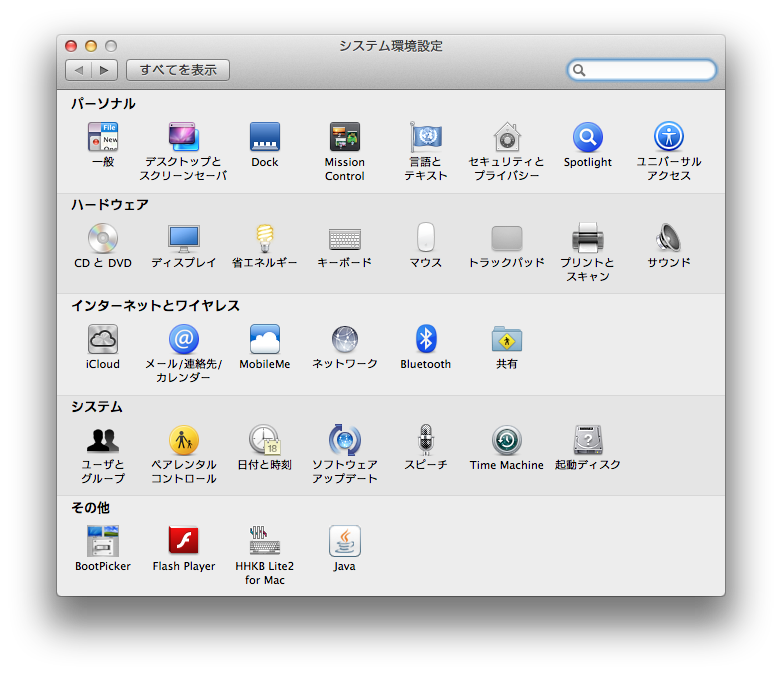The image size is (782, 675).
Task: Open BootPicker preference pane
Action: (x=103, y=541)
